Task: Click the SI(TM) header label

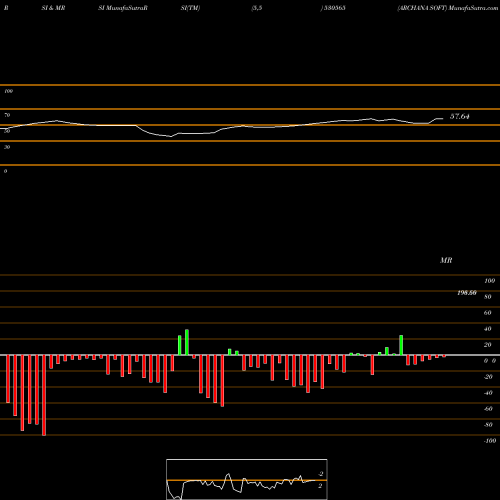Action: coord(190,8)
